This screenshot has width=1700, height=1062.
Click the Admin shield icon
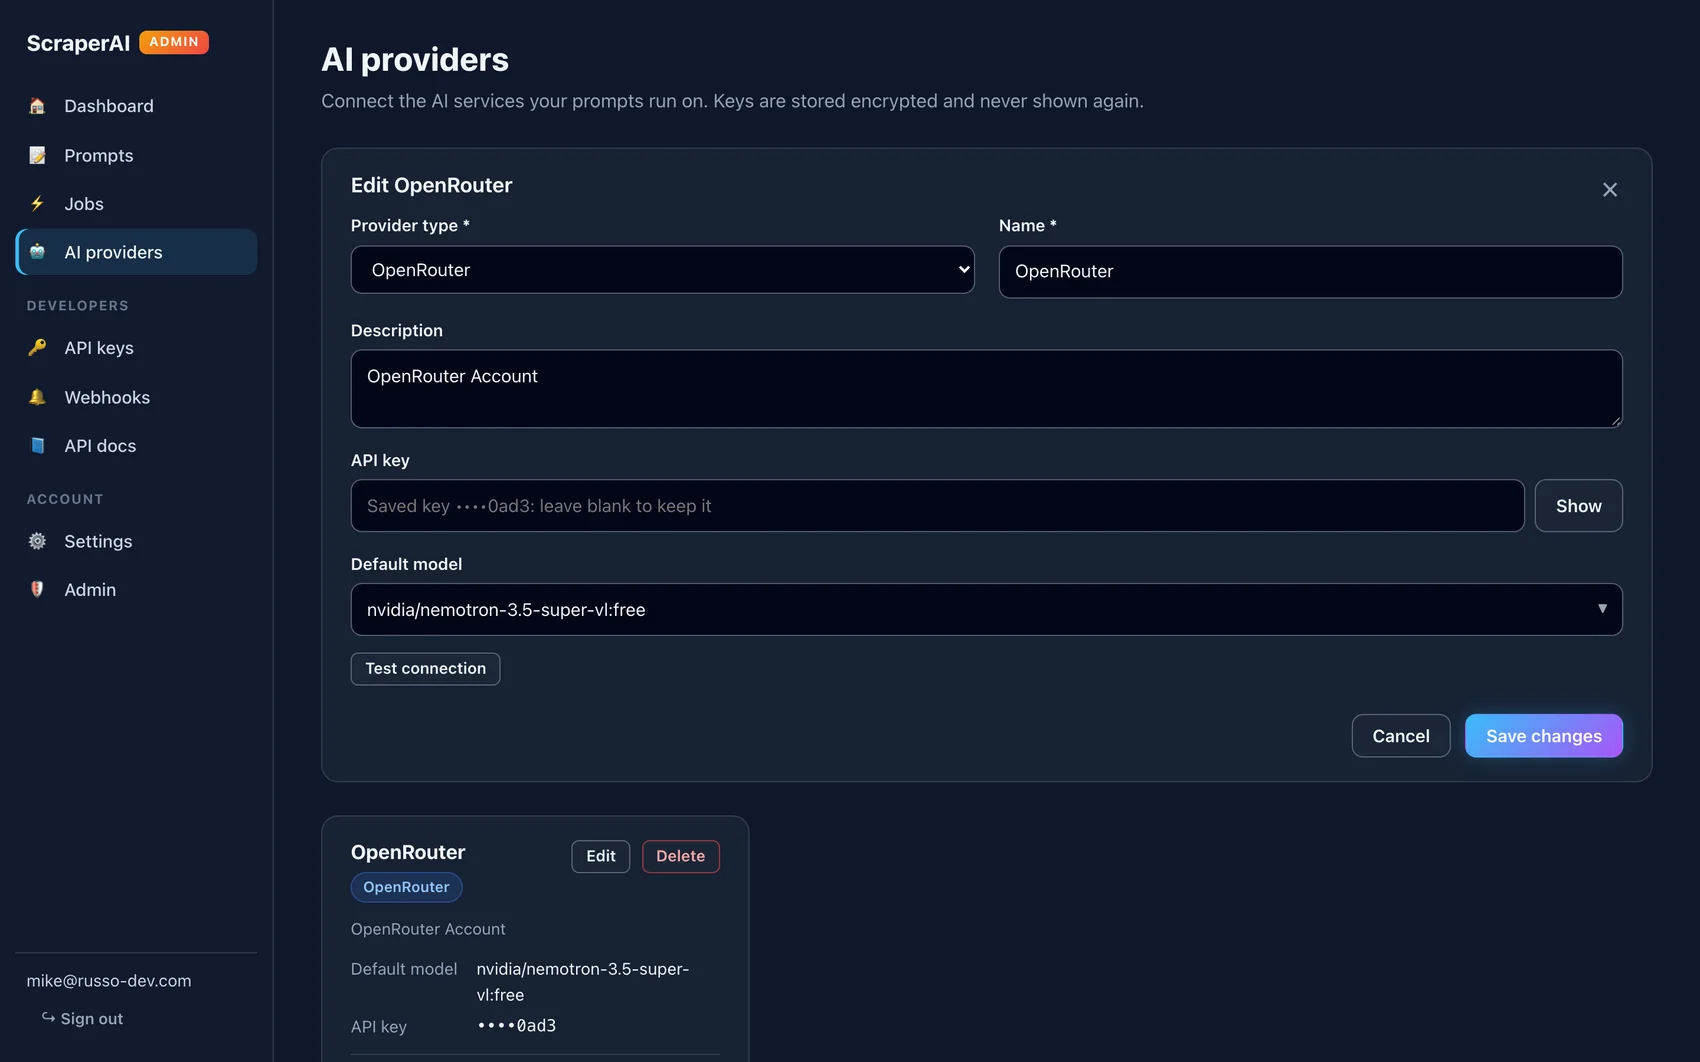[37, 590]
